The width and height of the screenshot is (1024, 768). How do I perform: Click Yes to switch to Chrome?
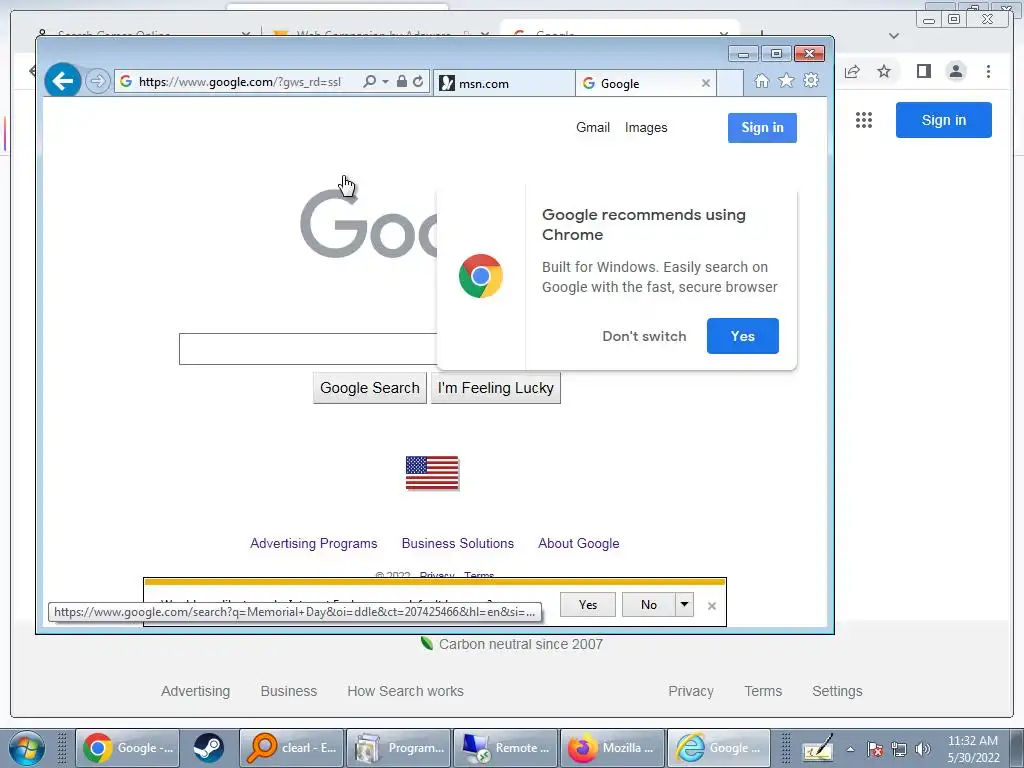(743, 336)
